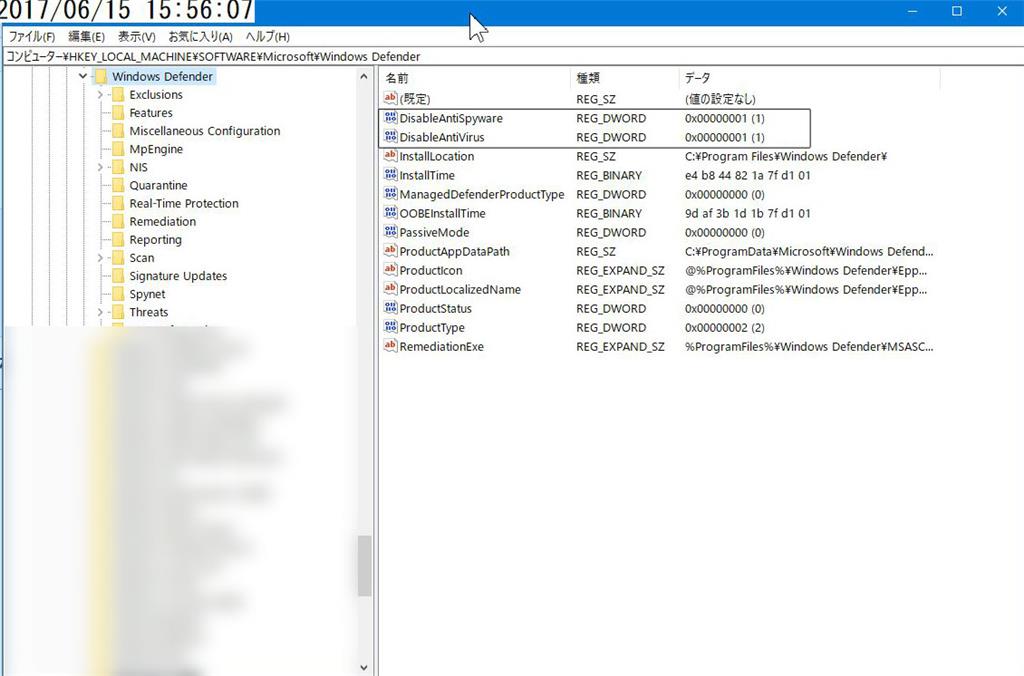Image resolution: width=1024 pixels, height=676 pixels.
Task: Maximize the Registry Editor window
Action: pyautogui.click(x=957, y=11)
